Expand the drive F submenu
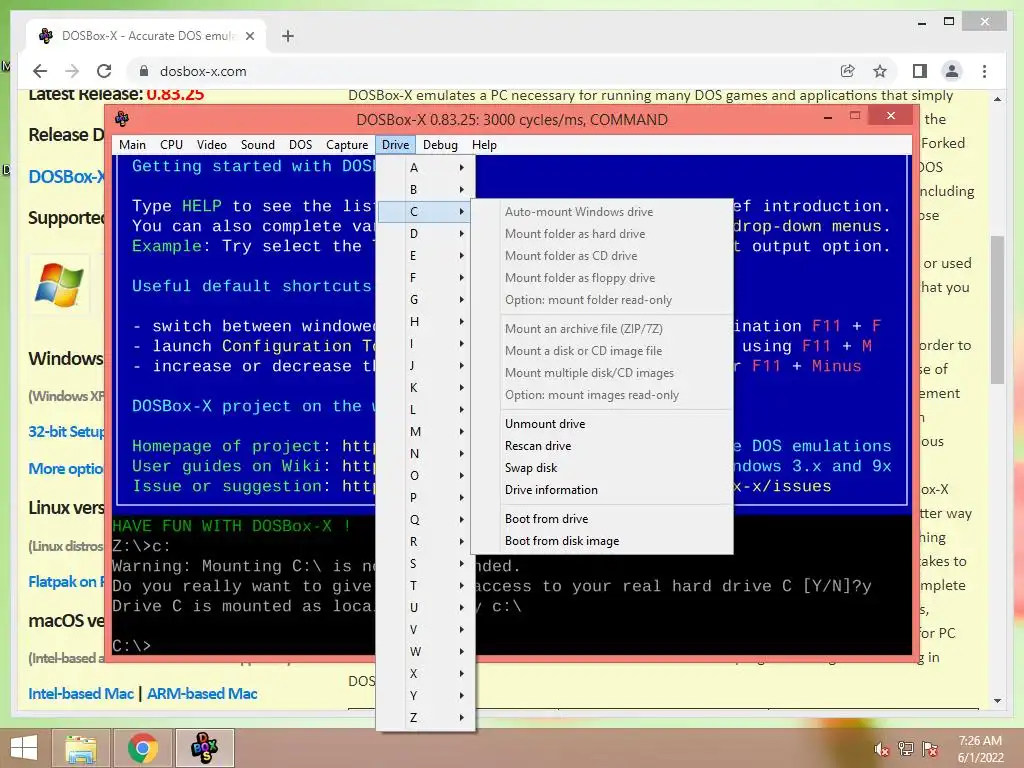The width and height of the screenshot is (1024, 768). 426,278
